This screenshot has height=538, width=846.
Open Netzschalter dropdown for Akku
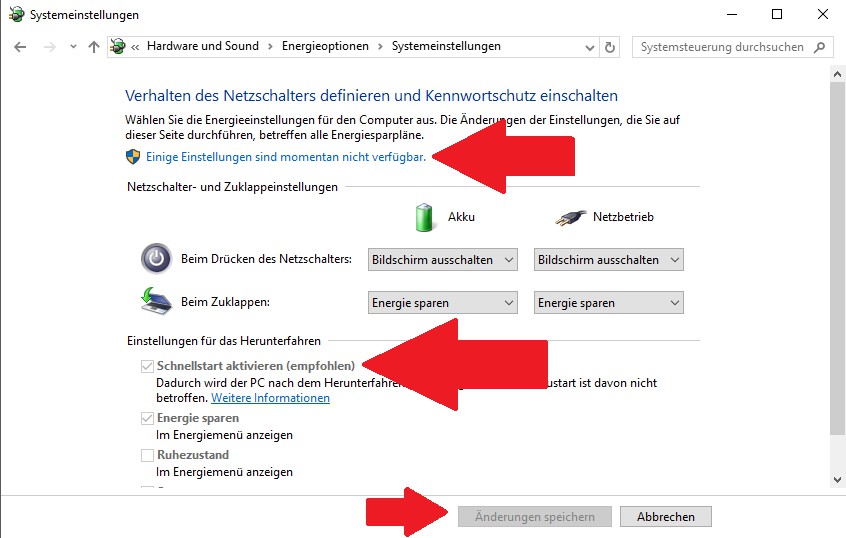442,260
